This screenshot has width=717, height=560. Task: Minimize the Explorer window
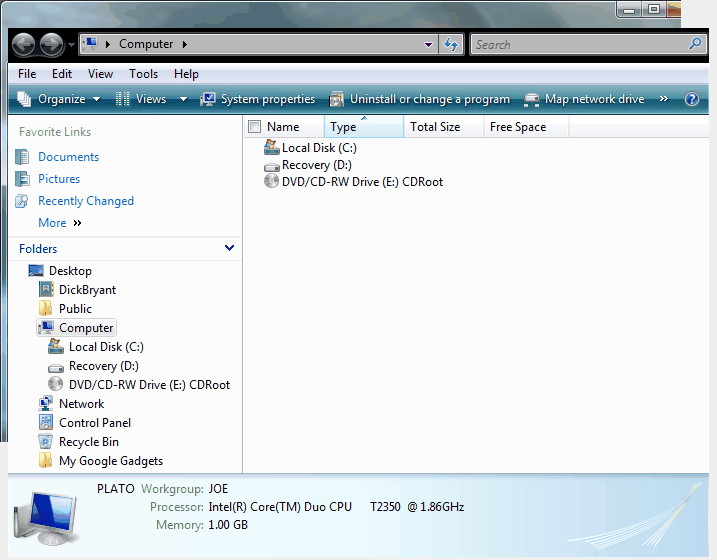pos(630,9)
